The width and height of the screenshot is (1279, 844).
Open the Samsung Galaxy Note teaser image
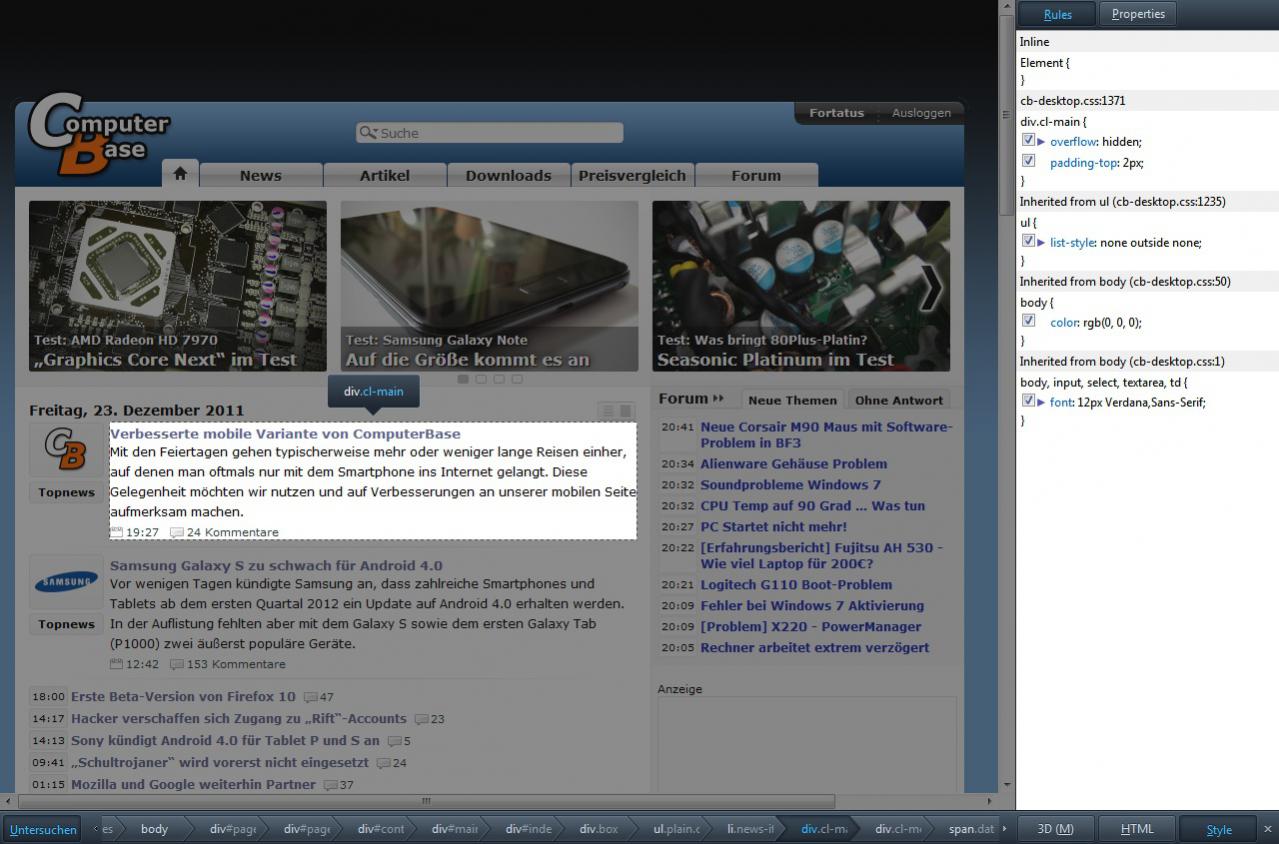(489, 286)
